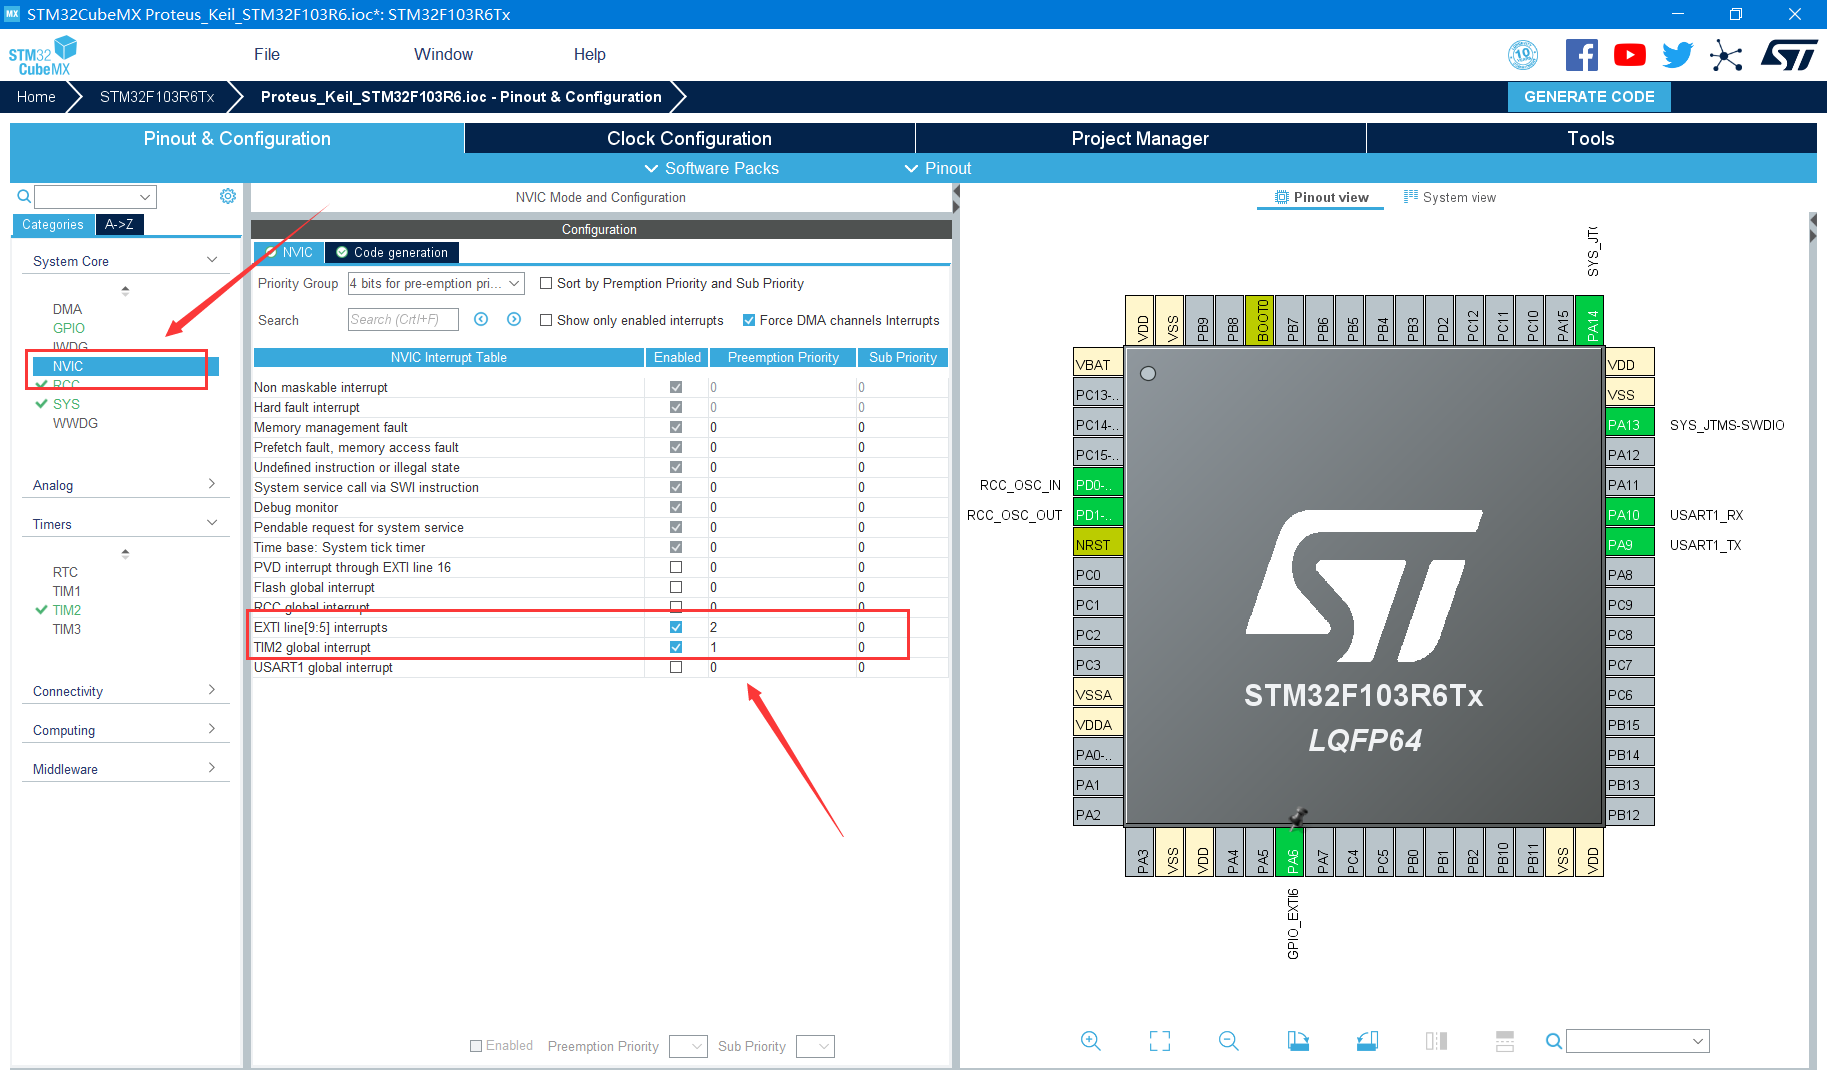
Task: Click the best-fit view icon below the chip
Action: pos(1159,1041)
